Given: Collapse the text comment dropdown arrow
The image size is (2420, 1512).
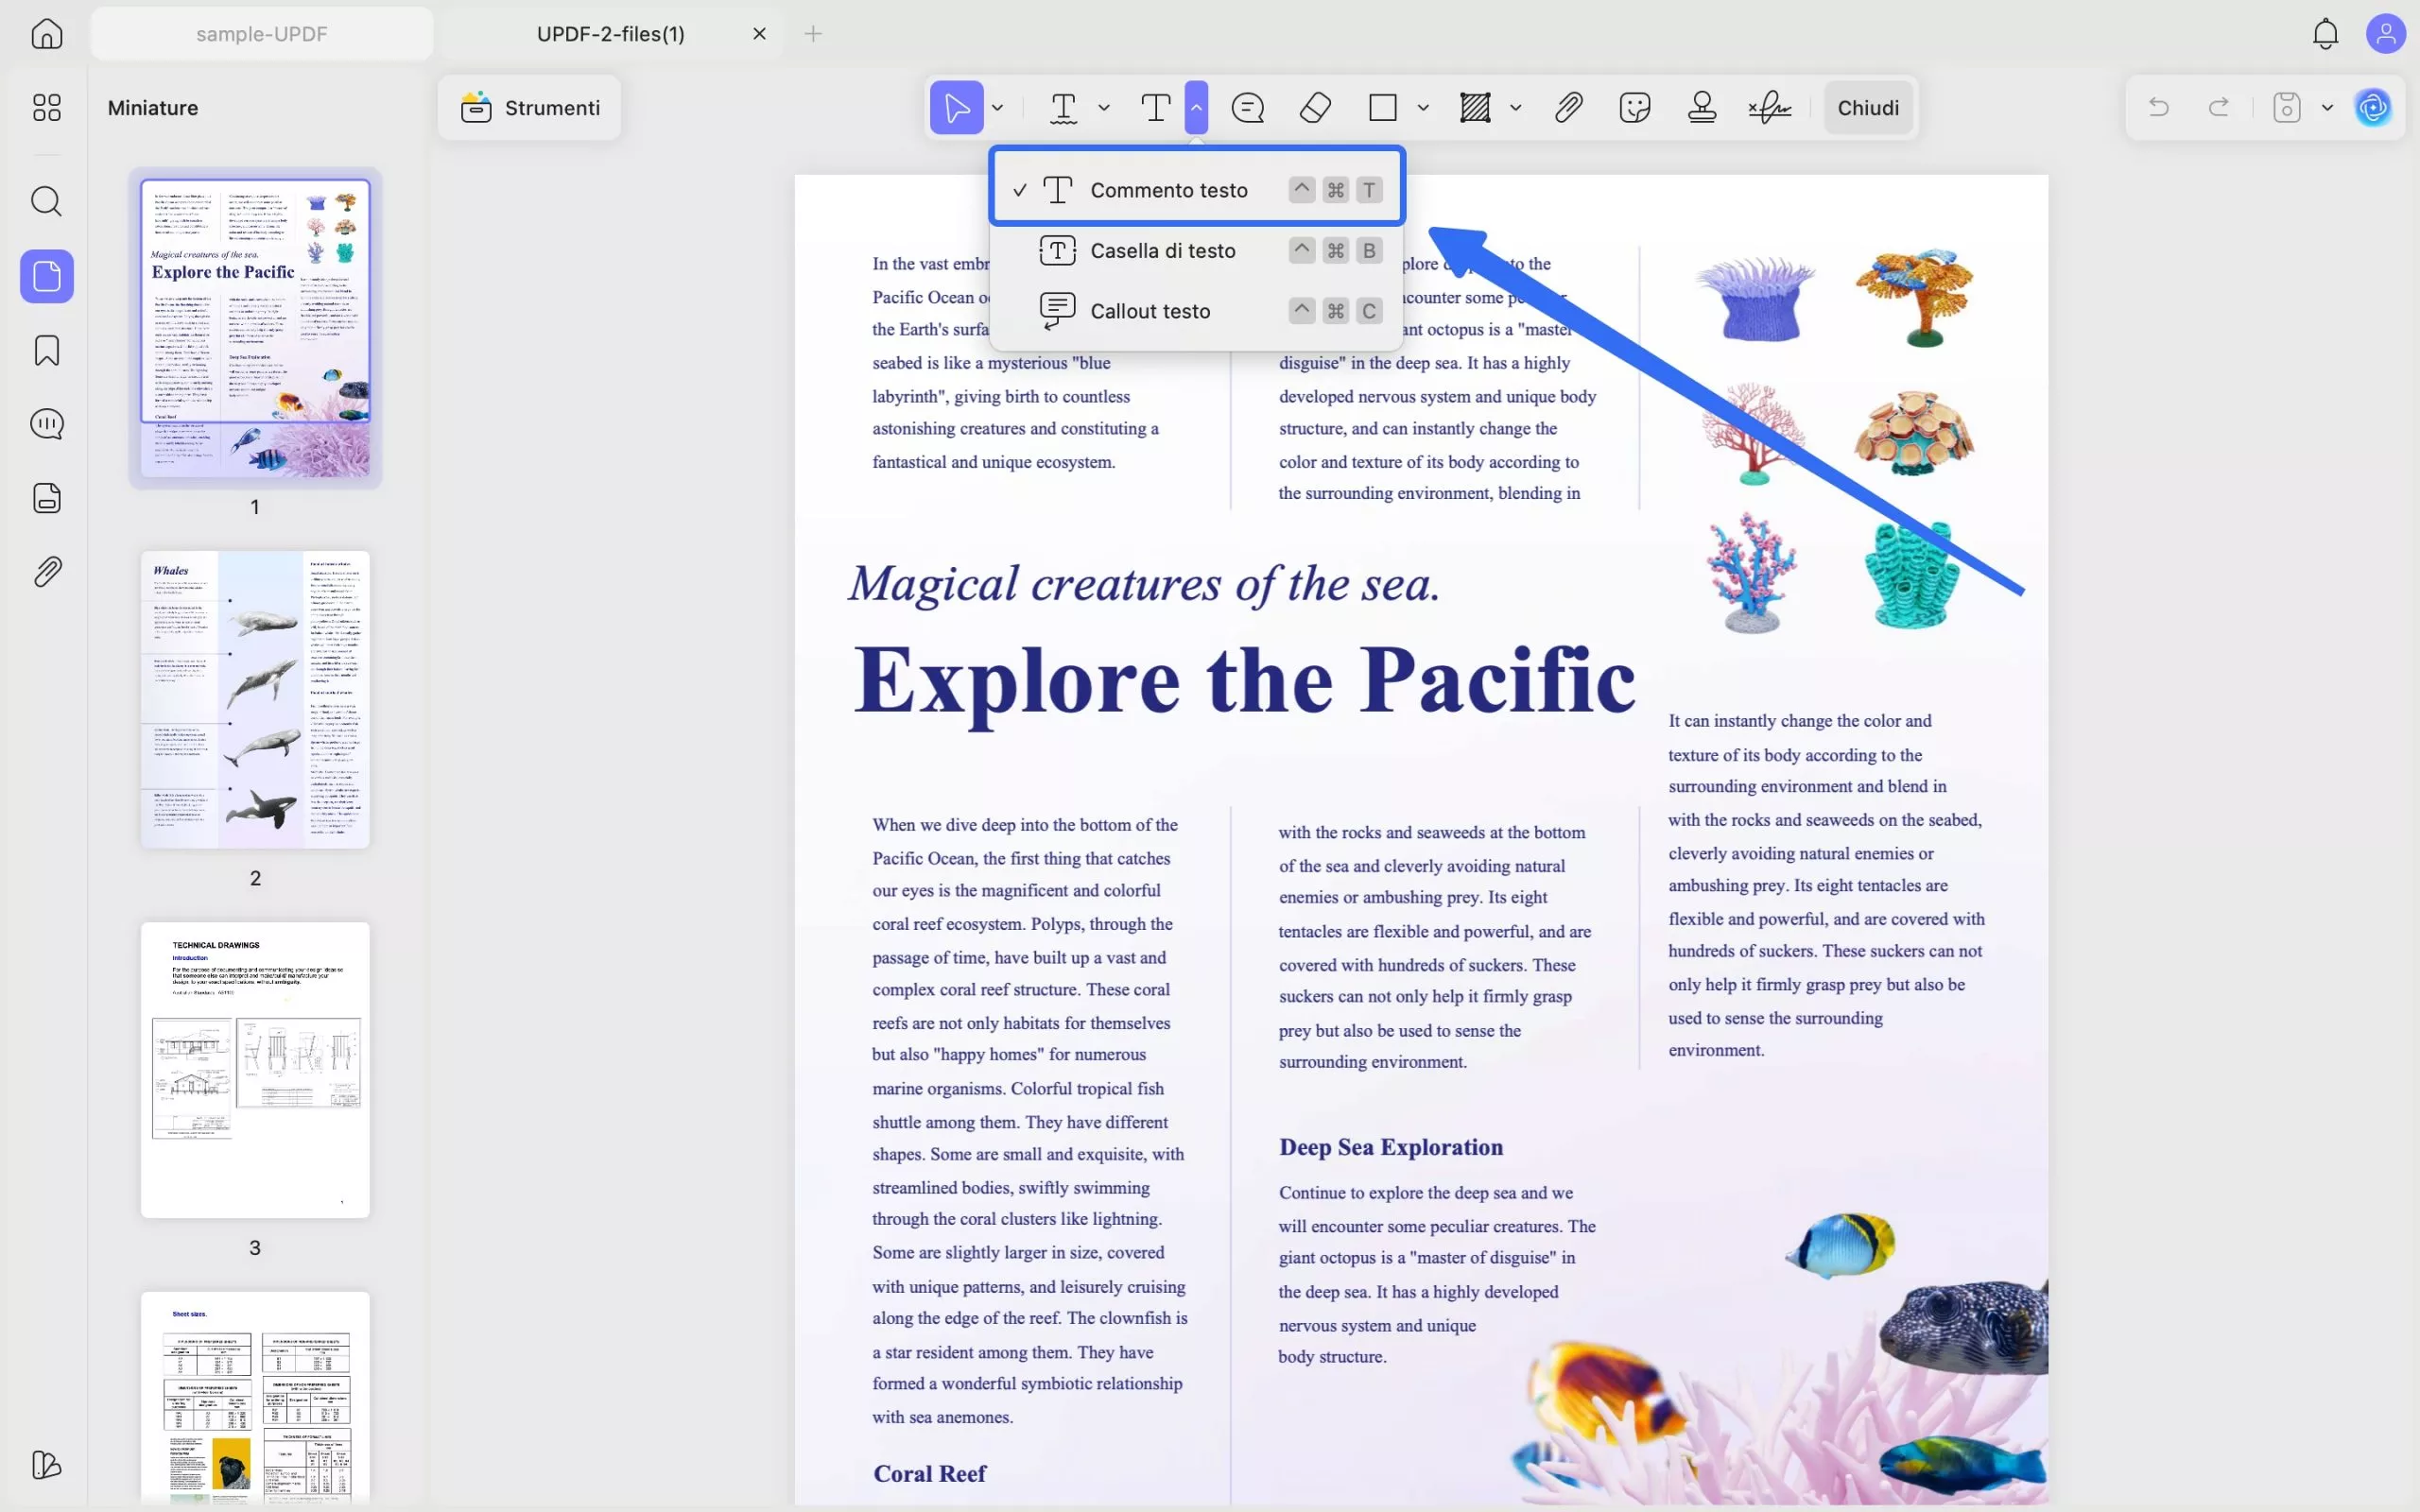Looking at the screenshot, I should (x=1196, y=107).
